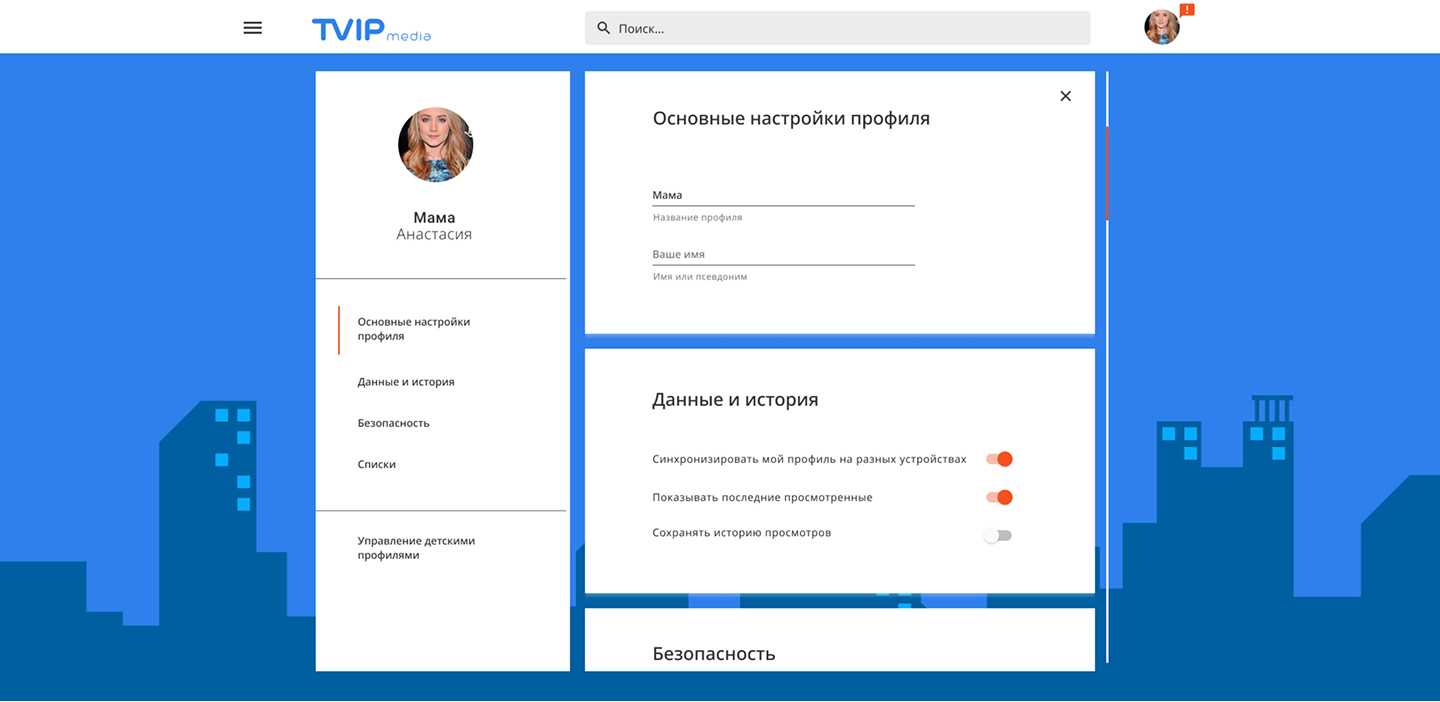The height and width of the screenshot is (702, 1440).
Task: Click the orange notification badge
Action: pyautogui.click(x=1187, y=10)
